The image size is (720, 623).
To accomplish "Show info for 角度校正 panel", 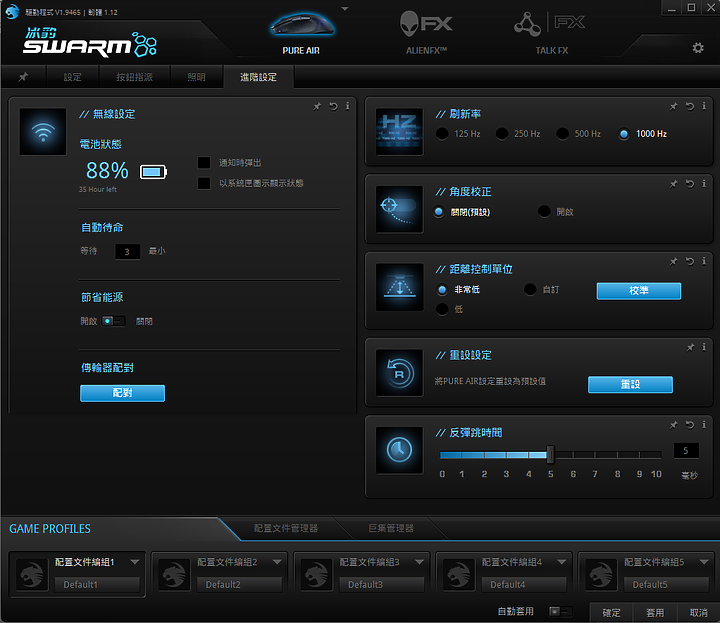I will 704,184.
